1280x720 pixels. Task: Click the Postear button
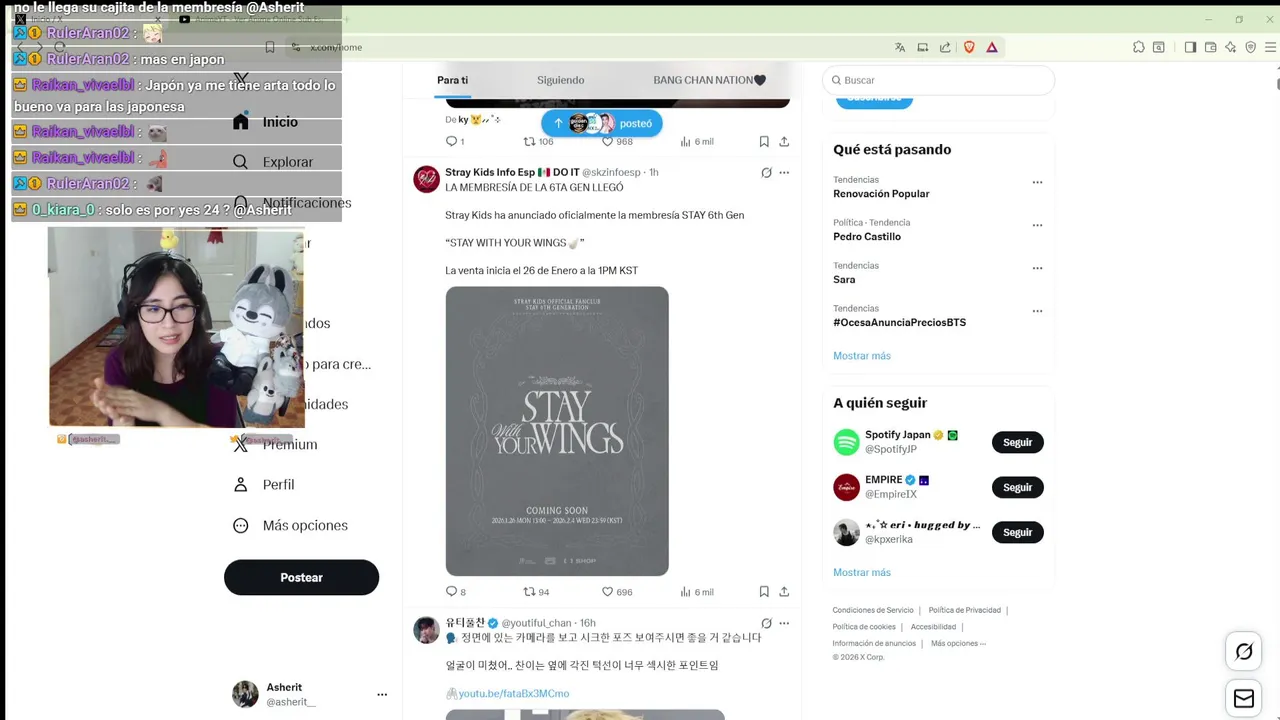[301, 577]
